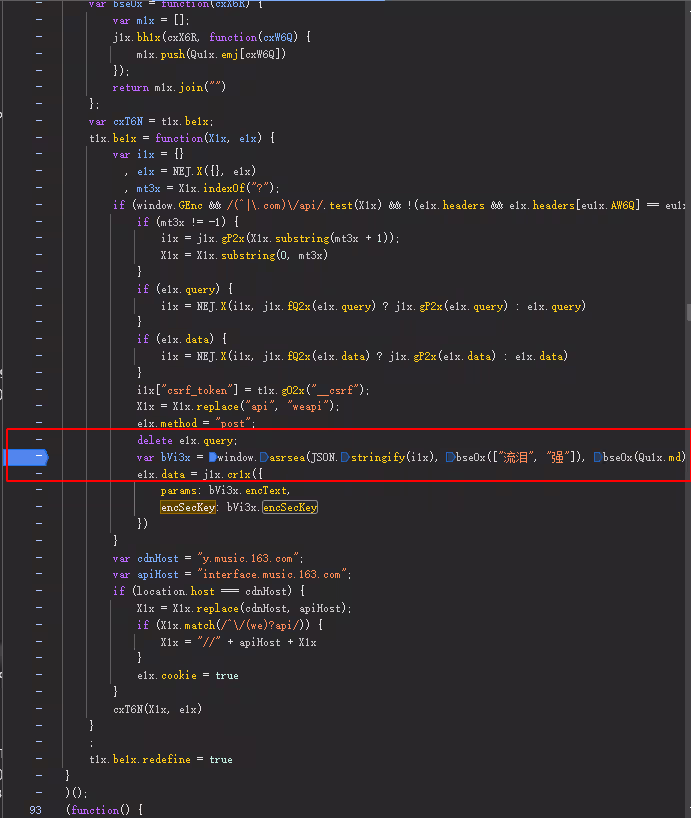Screen dimensions: 691x818
Task: Click the vertical scrollbar thumb on right edge
Action: [x=687, y=312]
